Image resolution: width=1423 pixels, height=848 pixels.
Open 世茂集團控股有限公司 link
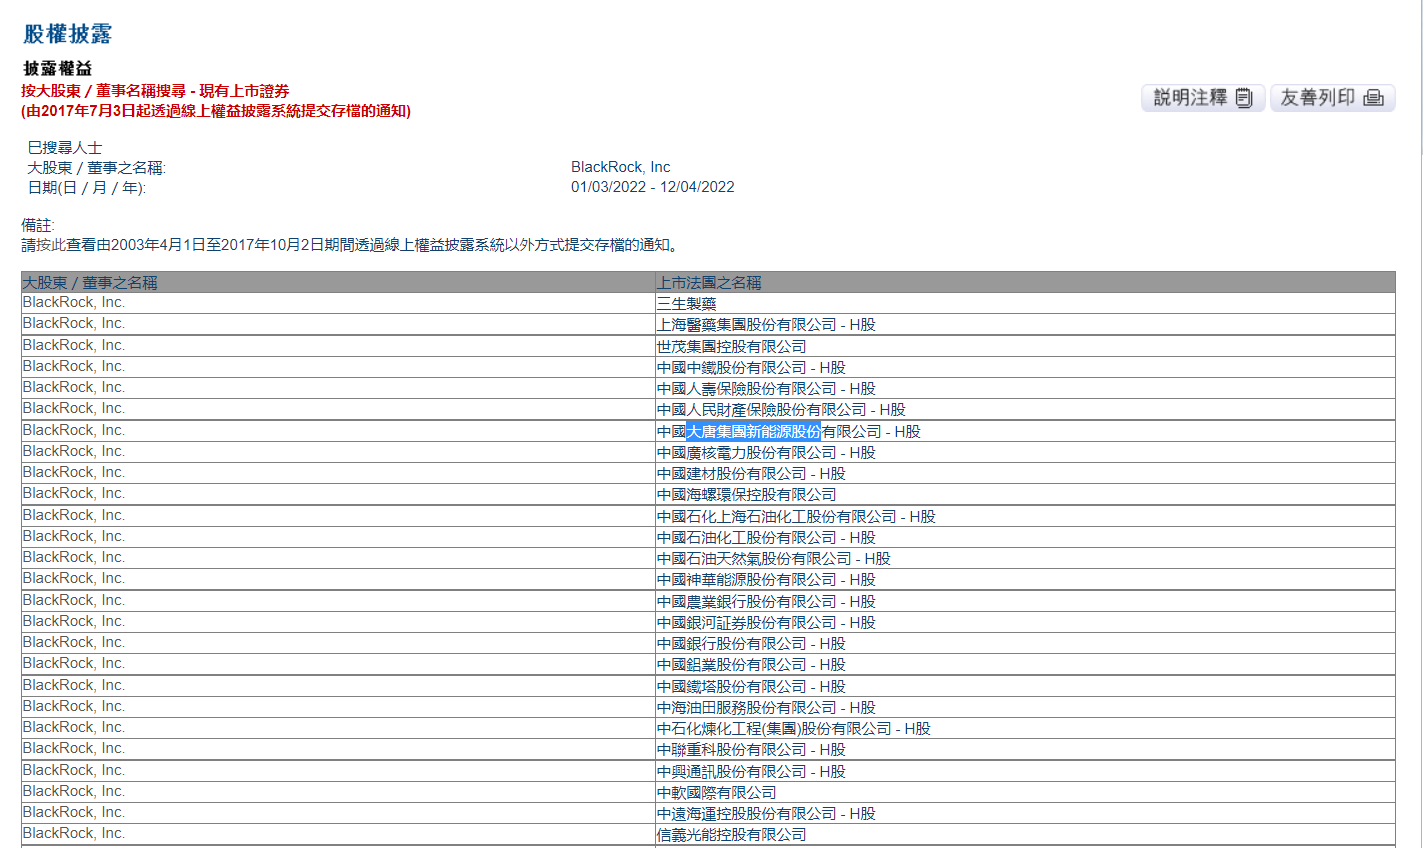732,347
